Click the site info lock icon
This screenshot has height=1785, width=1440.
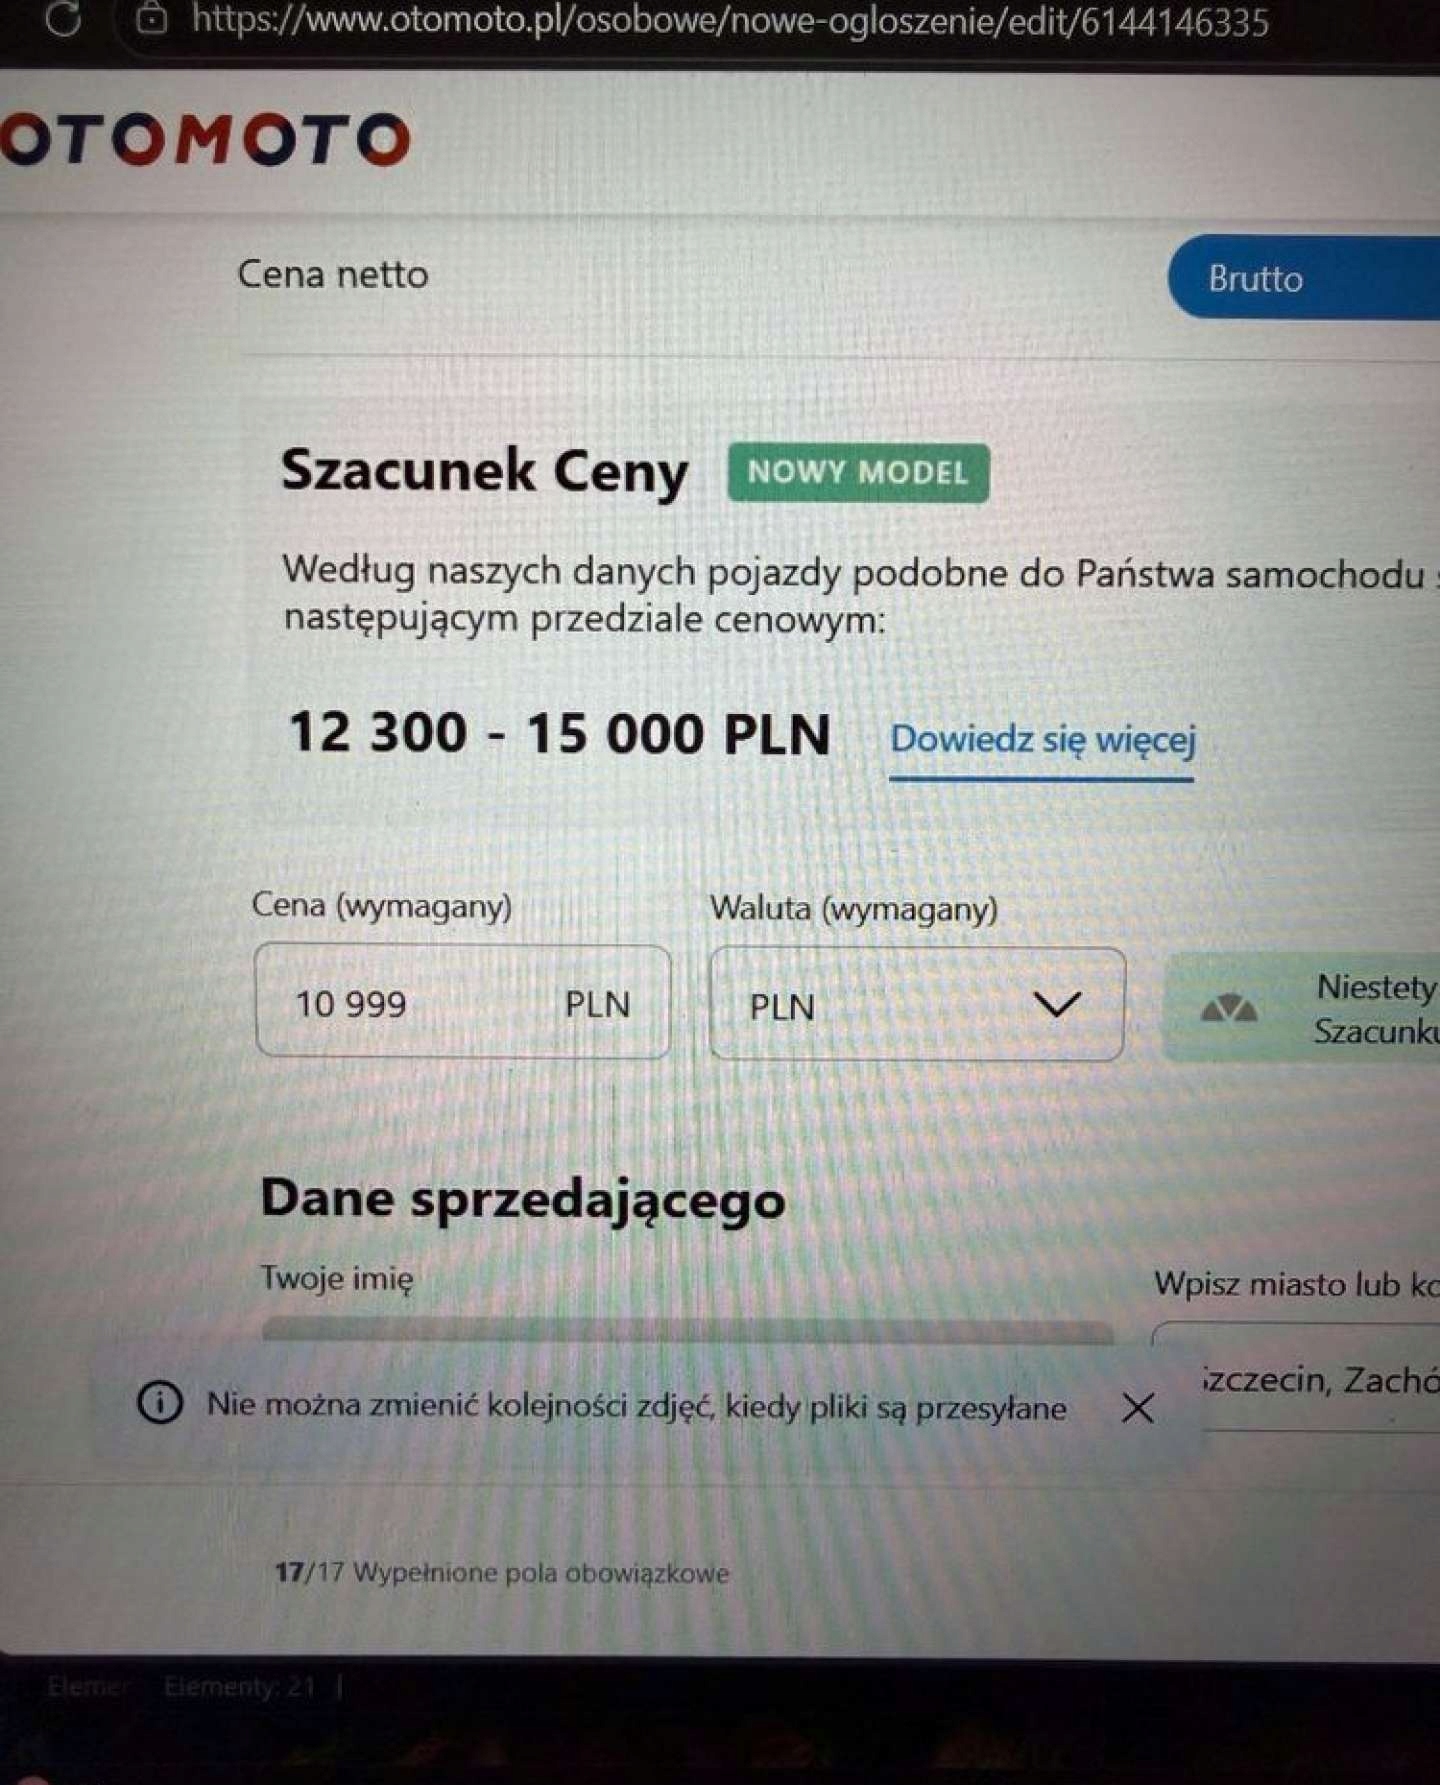click(151, 17)
